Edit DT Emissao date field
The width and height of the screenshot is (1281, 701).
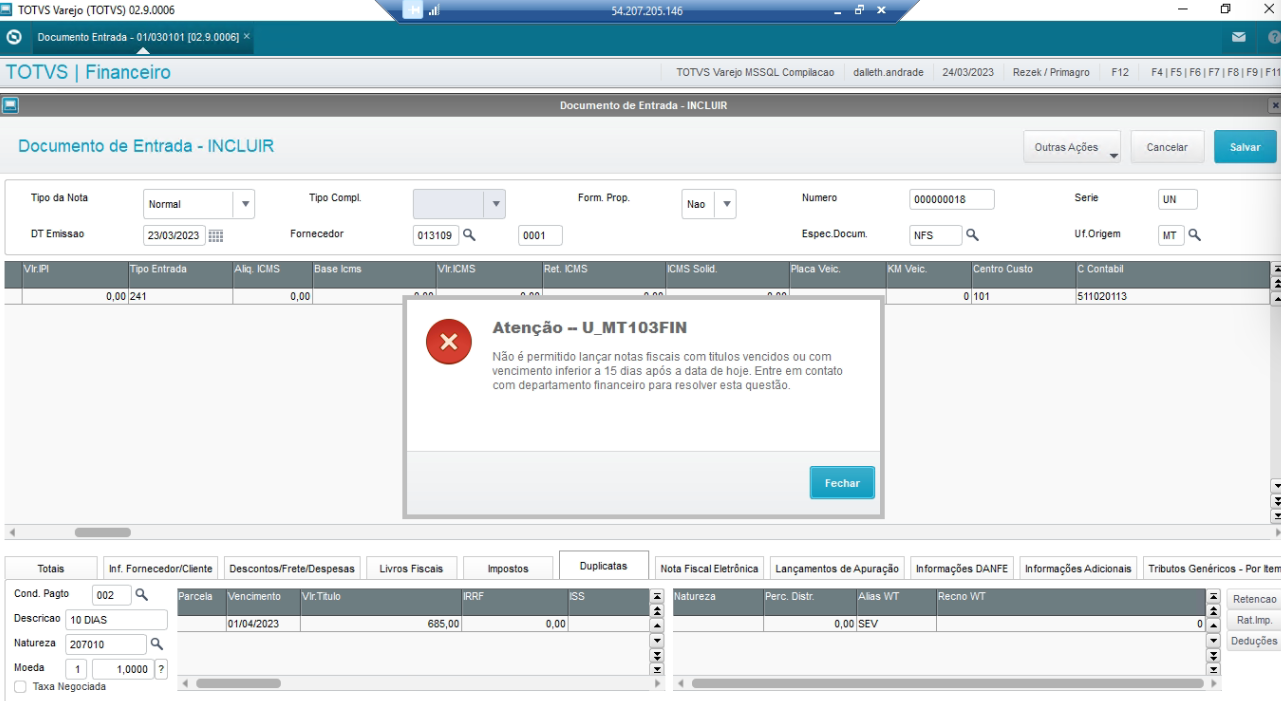pyautogui.click(x=173, y=236)
